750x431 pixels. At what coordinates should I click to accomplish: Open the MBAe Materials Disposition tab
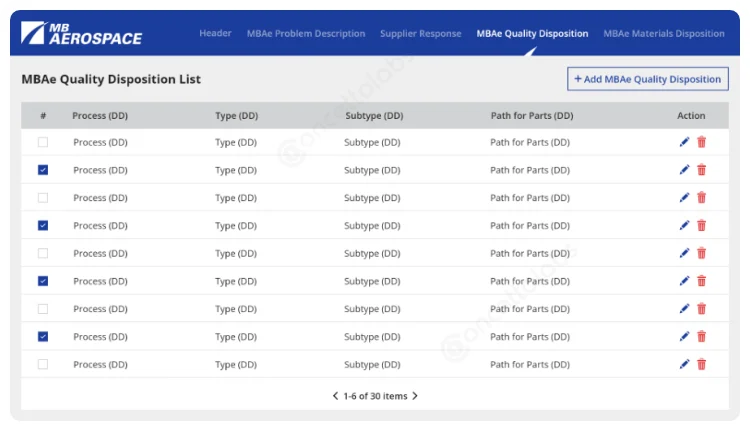pos(663,34)
